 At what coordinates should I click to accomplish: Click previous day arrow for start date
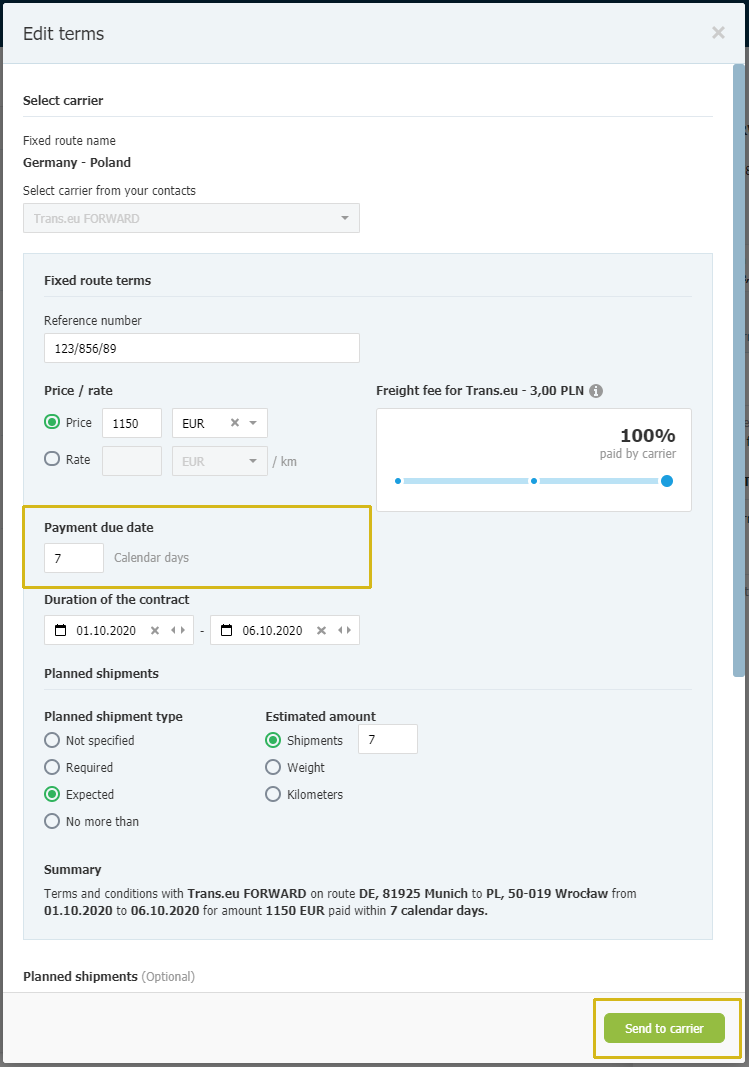point(173,630)
